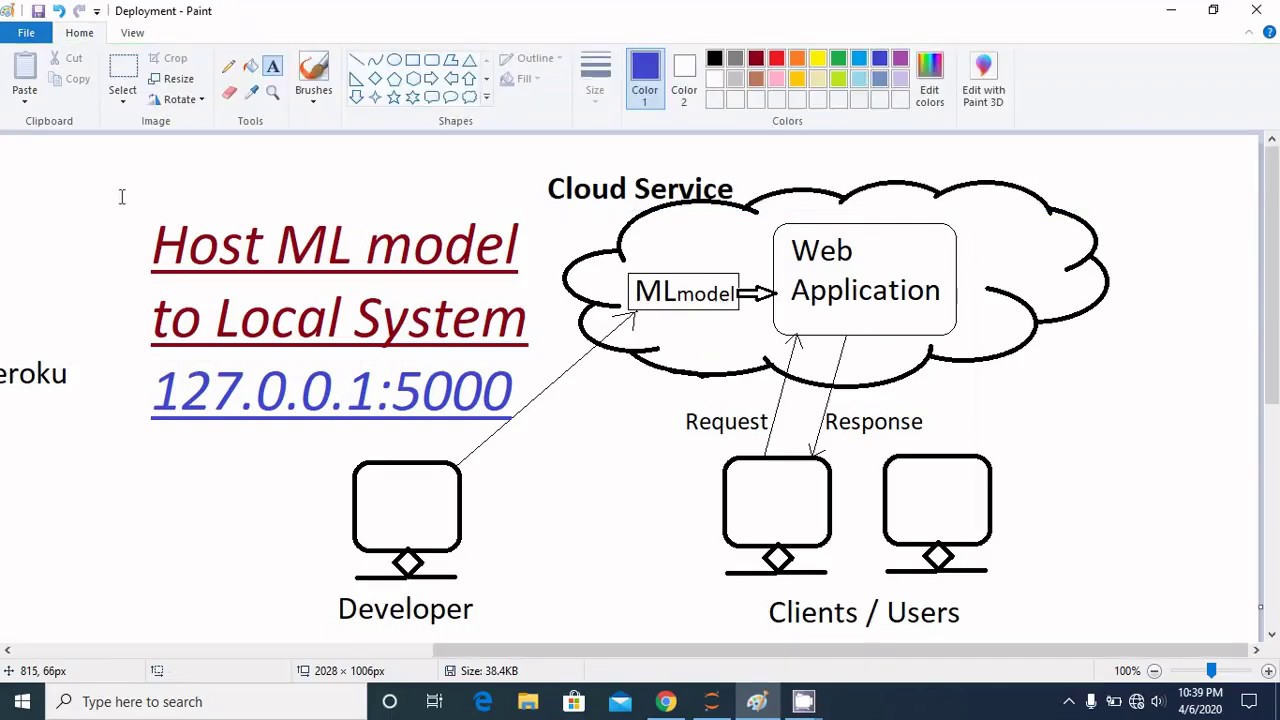Click the Save icon in title bar
This screenshot has height=720, width=1280.
click(38, 11)
